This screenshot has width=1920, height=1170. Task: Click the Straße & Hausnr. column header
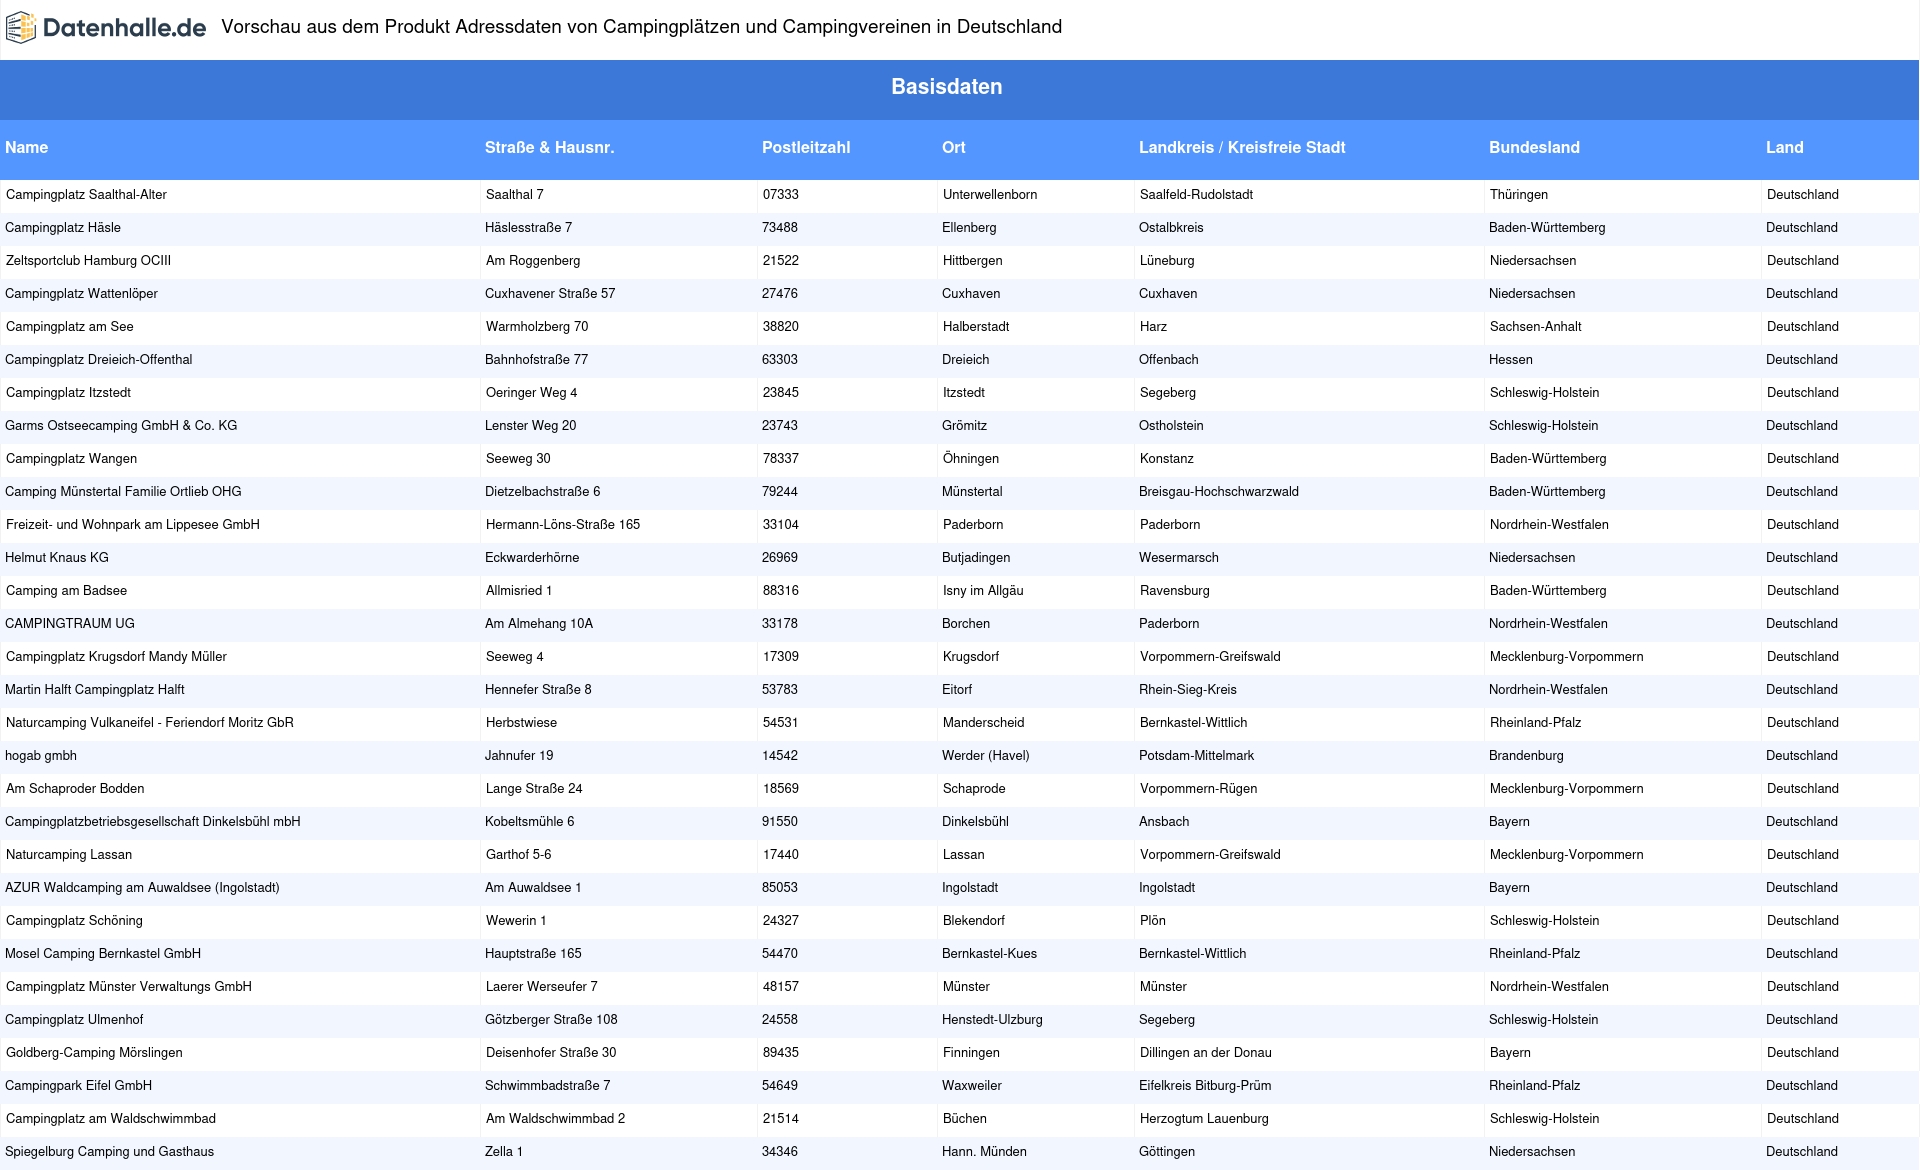(x=549, y=148)
